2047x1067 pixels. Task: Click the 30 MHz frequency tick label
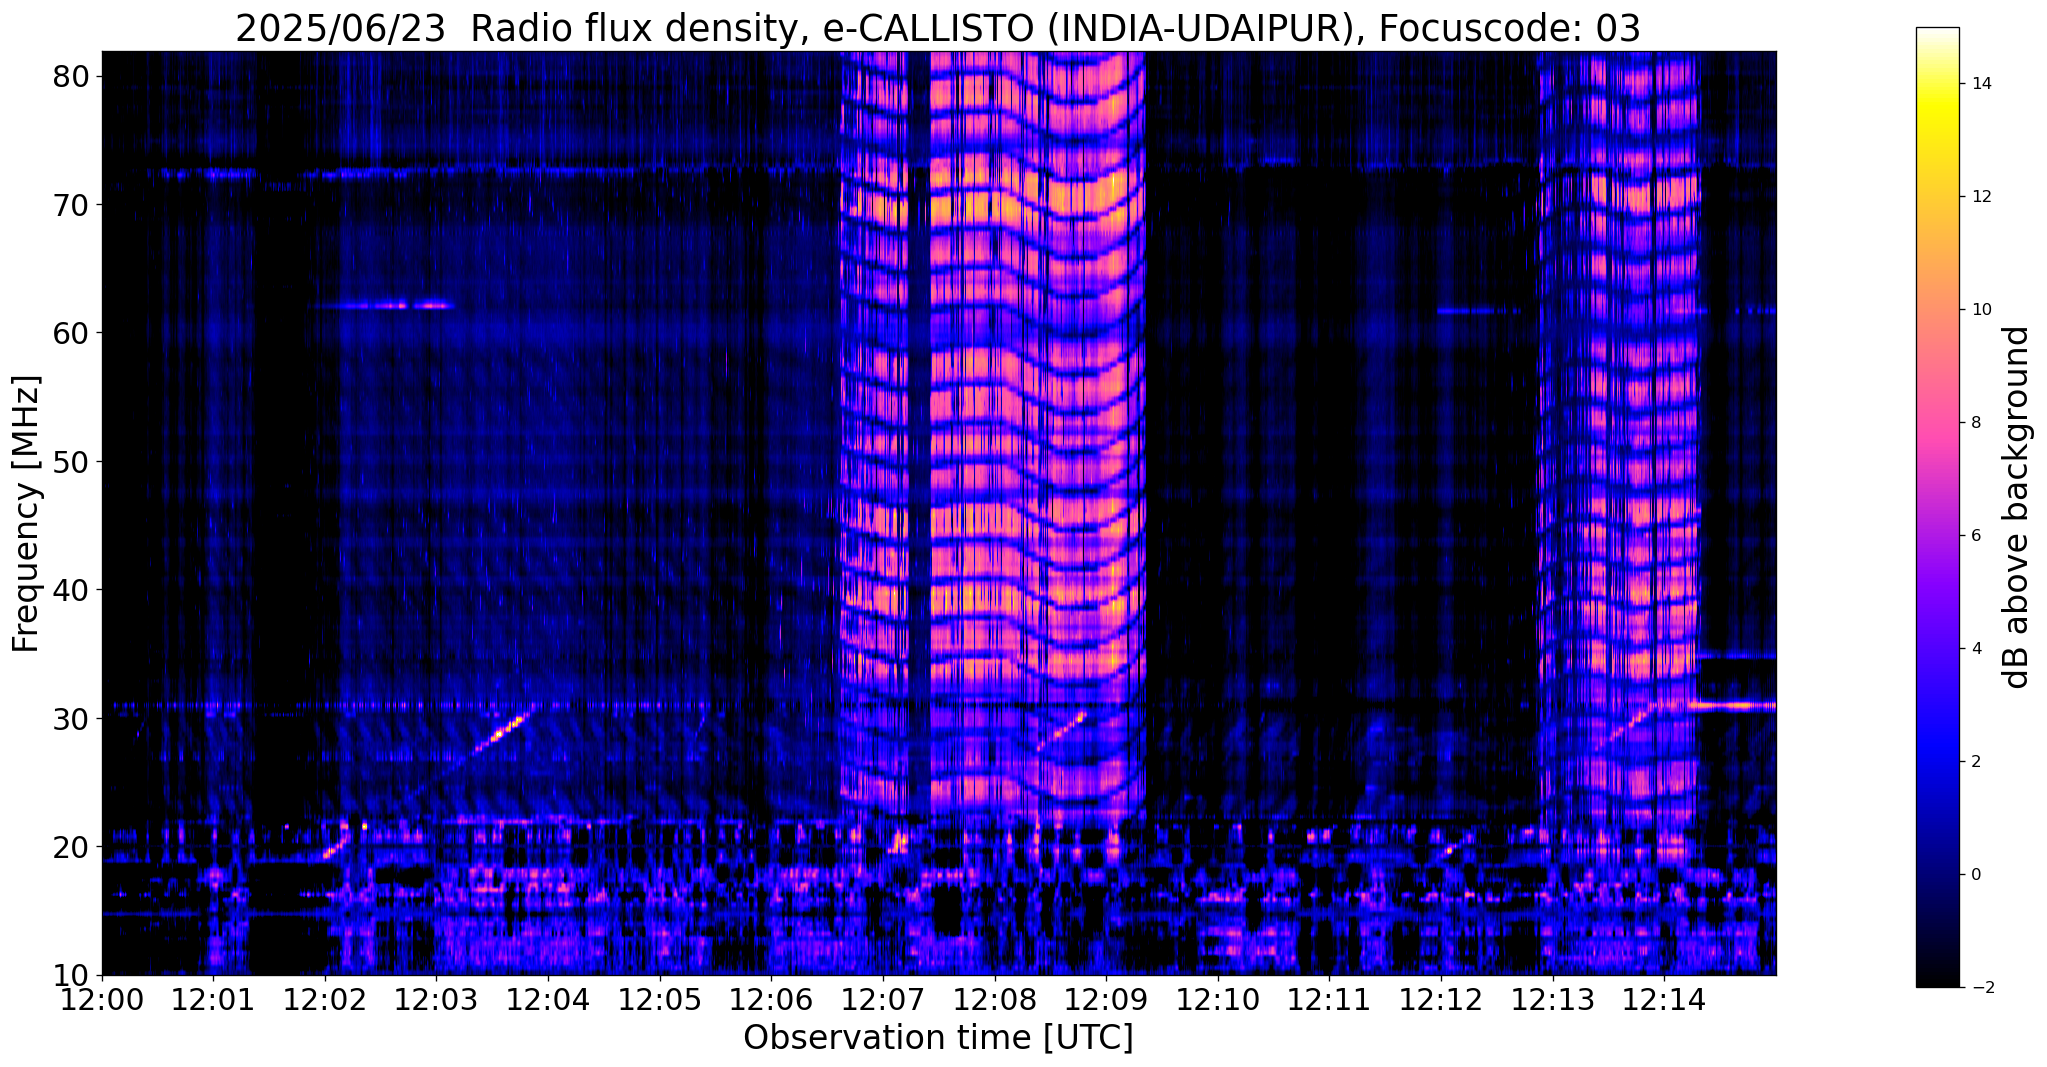[71, 719]
